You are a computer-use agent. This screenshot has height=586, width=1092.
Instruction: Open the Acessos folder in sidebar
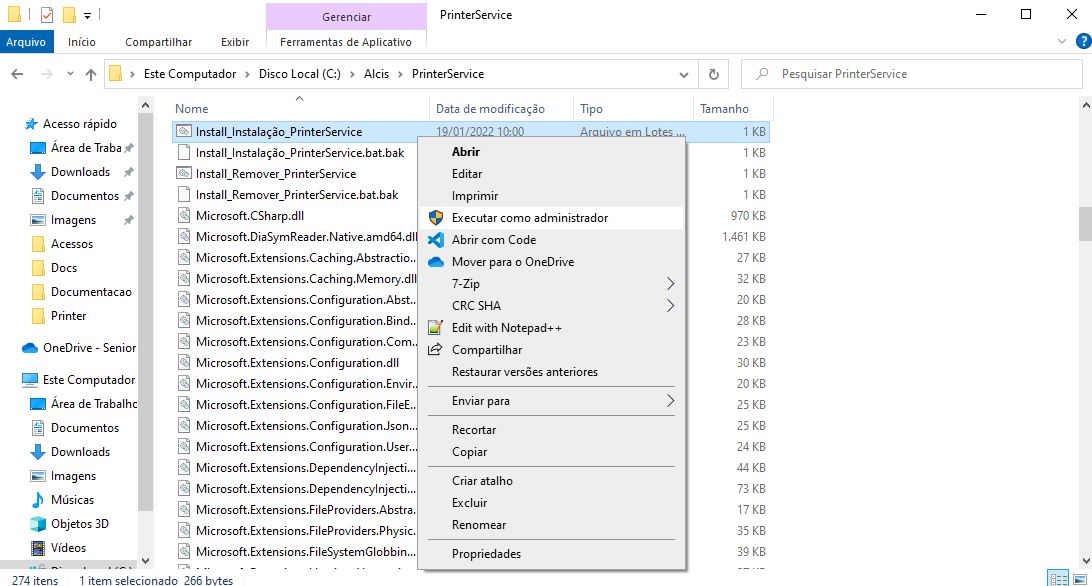[x=72, y=244]
